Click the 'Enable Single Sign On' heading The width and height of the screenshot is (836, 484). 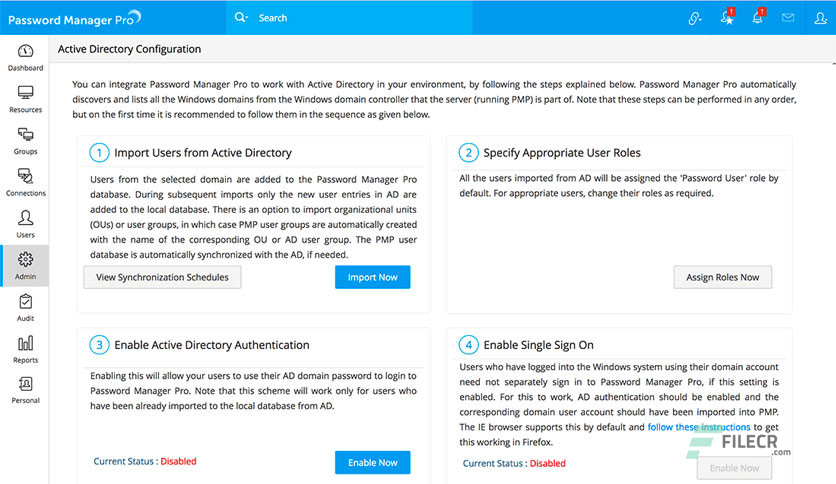click(538, 345)
